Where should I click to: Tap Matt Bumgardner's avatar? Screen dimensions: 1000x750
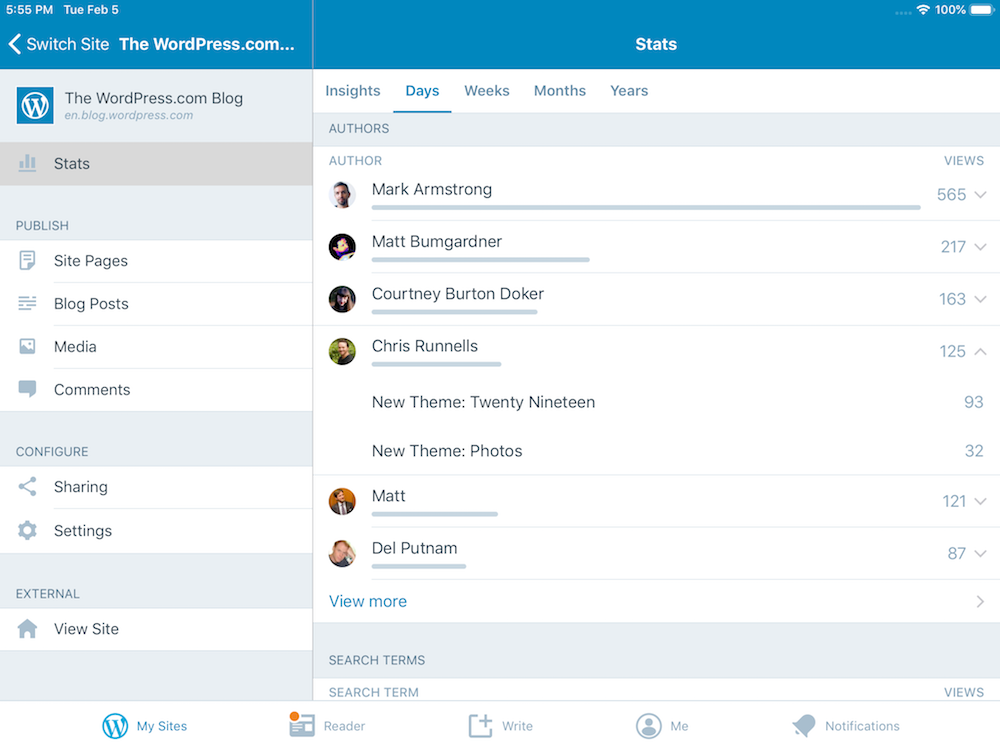342,247
